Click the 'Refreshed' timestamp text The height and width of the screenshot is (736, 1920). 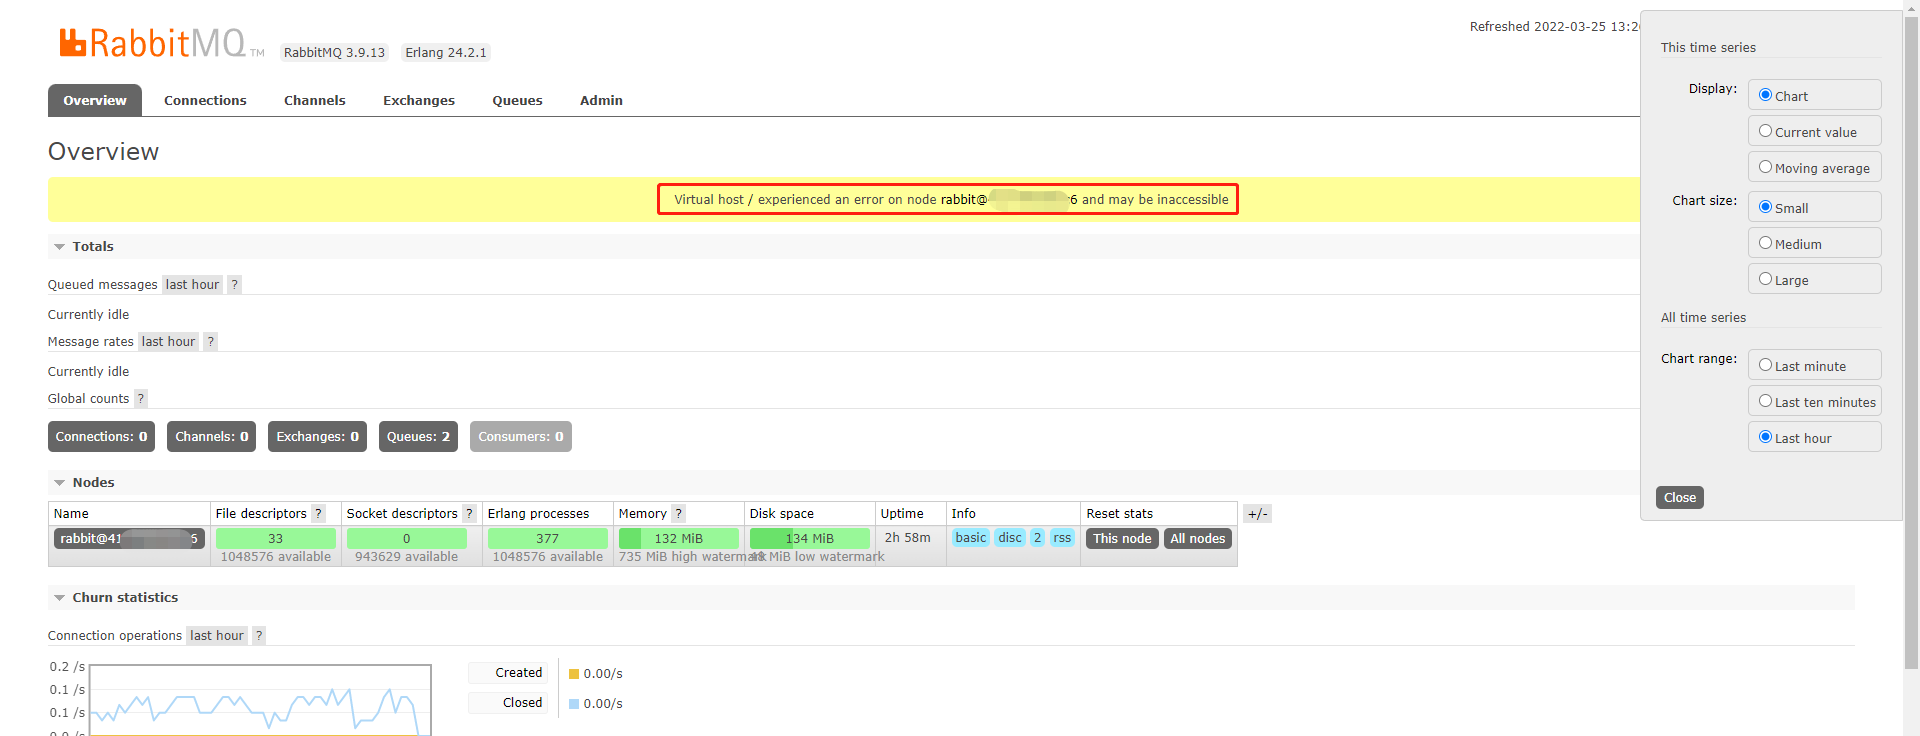click(1555, 27)
